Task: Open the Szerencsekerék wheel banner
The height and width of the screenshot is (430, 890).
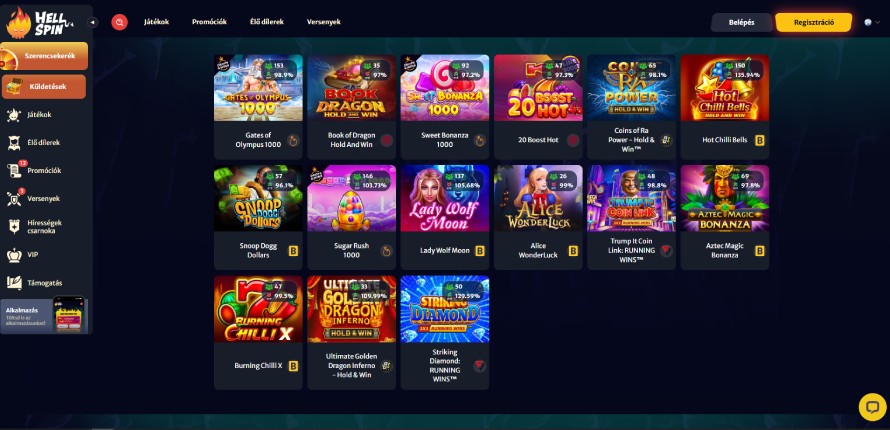Action: tap(44, 56)
